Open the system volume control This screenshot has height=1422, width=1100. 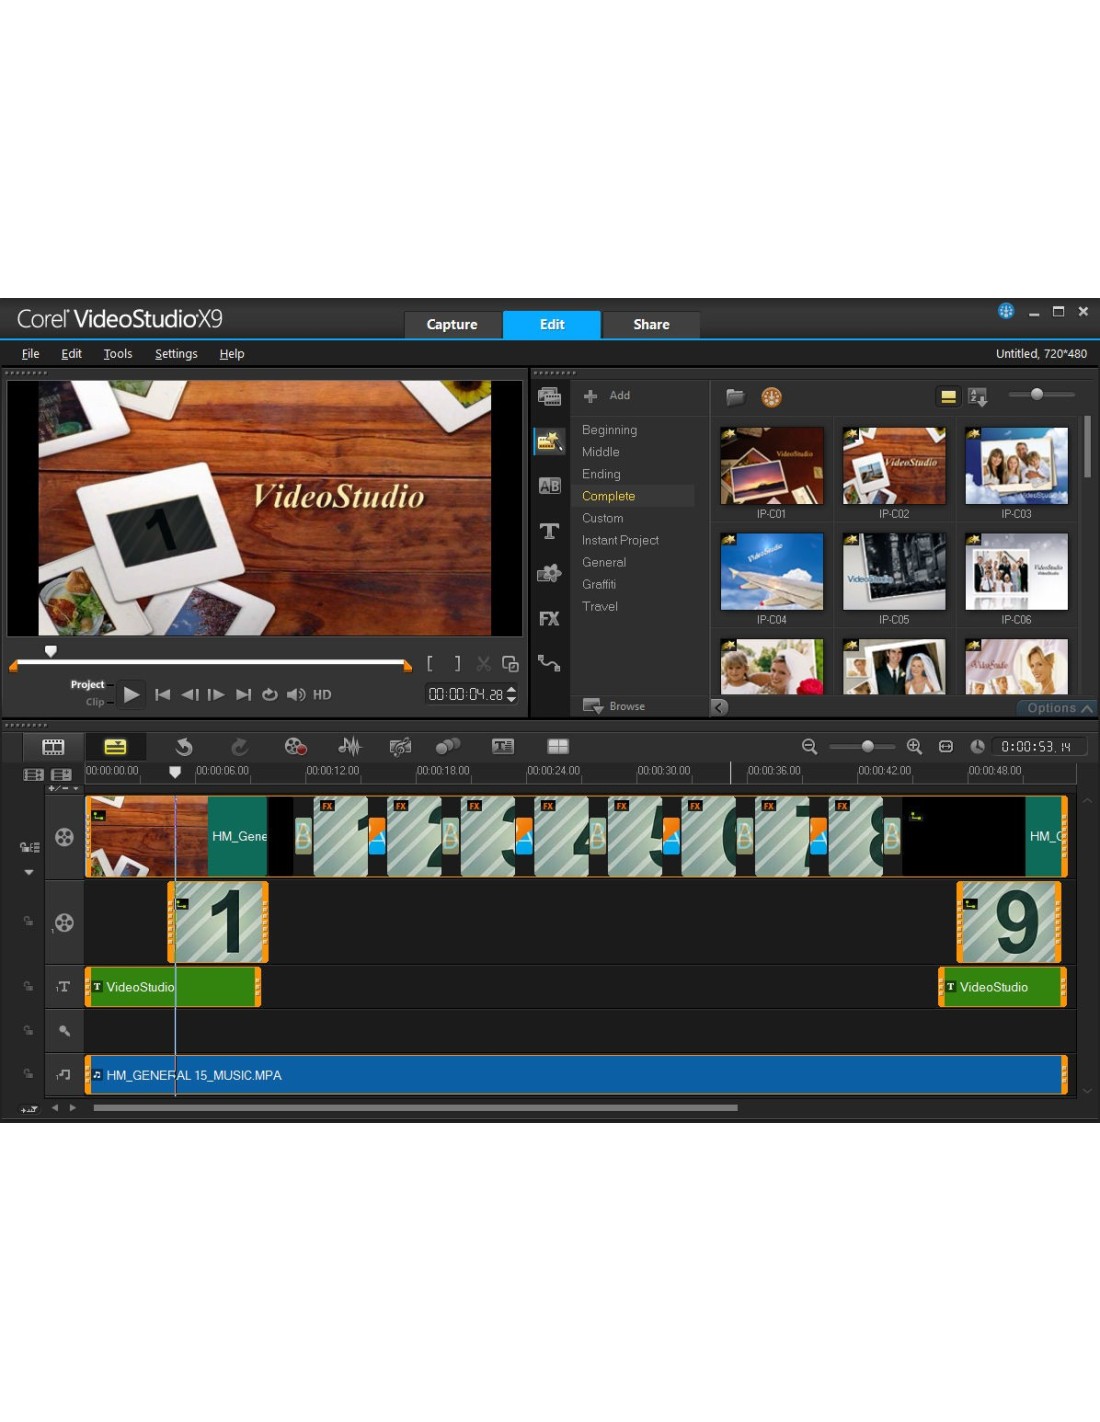click(296, 694)
